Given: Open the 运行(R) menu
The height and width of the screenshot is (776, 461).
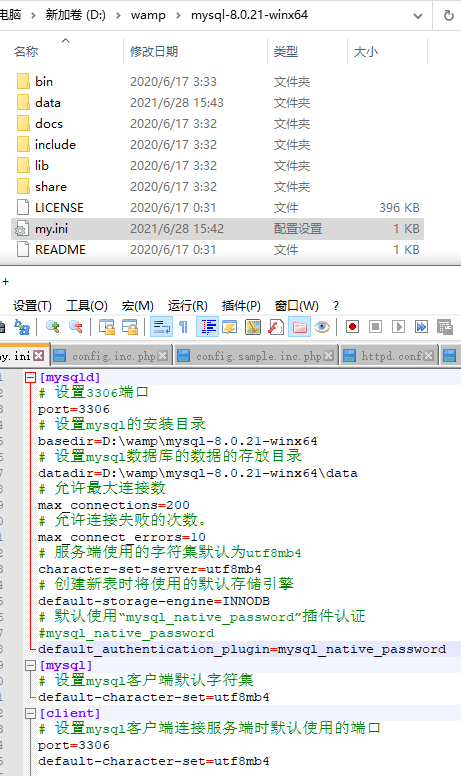Looking at the screenshot, I should pos(187,306).
